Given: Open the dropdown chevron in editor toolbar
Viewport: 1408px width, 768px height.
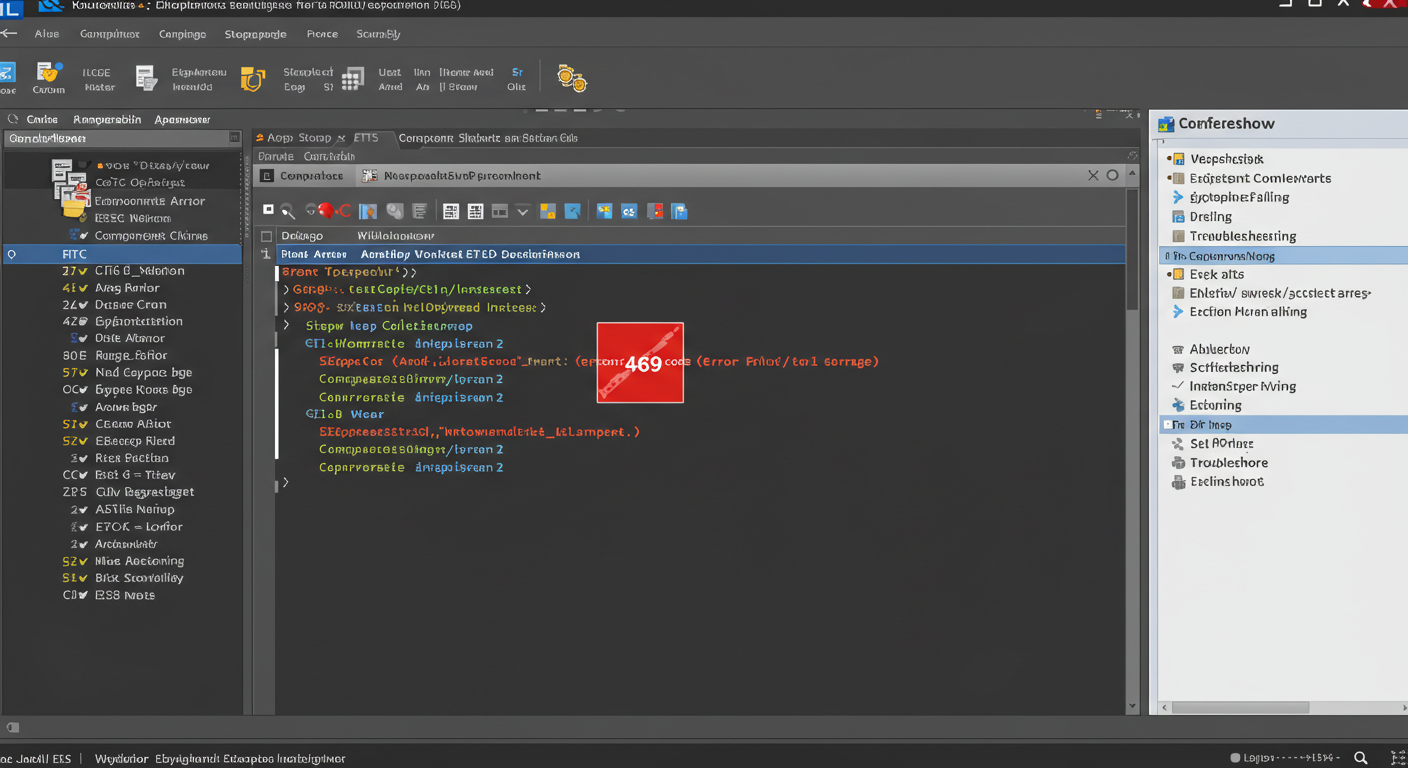Looking at the screenshot, I should click(x=522, y=211).
